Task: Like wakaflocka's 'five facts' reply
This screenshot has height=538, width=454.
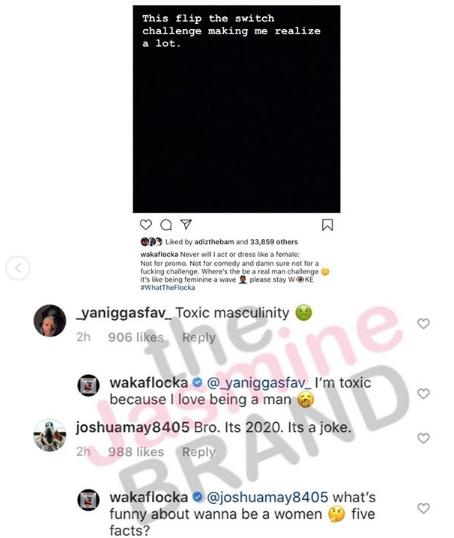Action: (x=423, y=508)
